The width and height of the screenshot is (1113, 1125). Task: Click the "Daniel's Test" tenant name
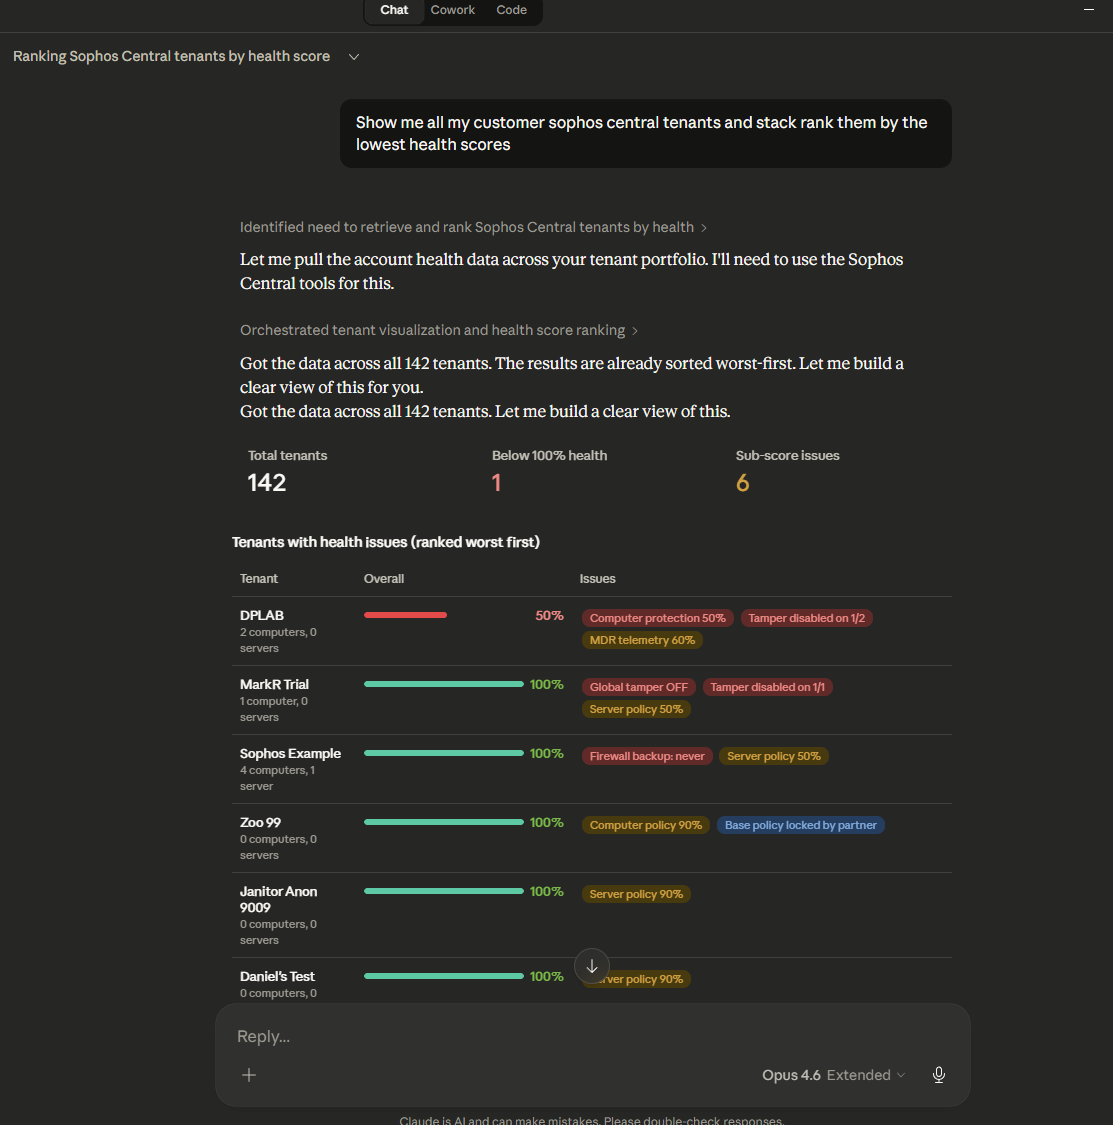pos(277,976)
